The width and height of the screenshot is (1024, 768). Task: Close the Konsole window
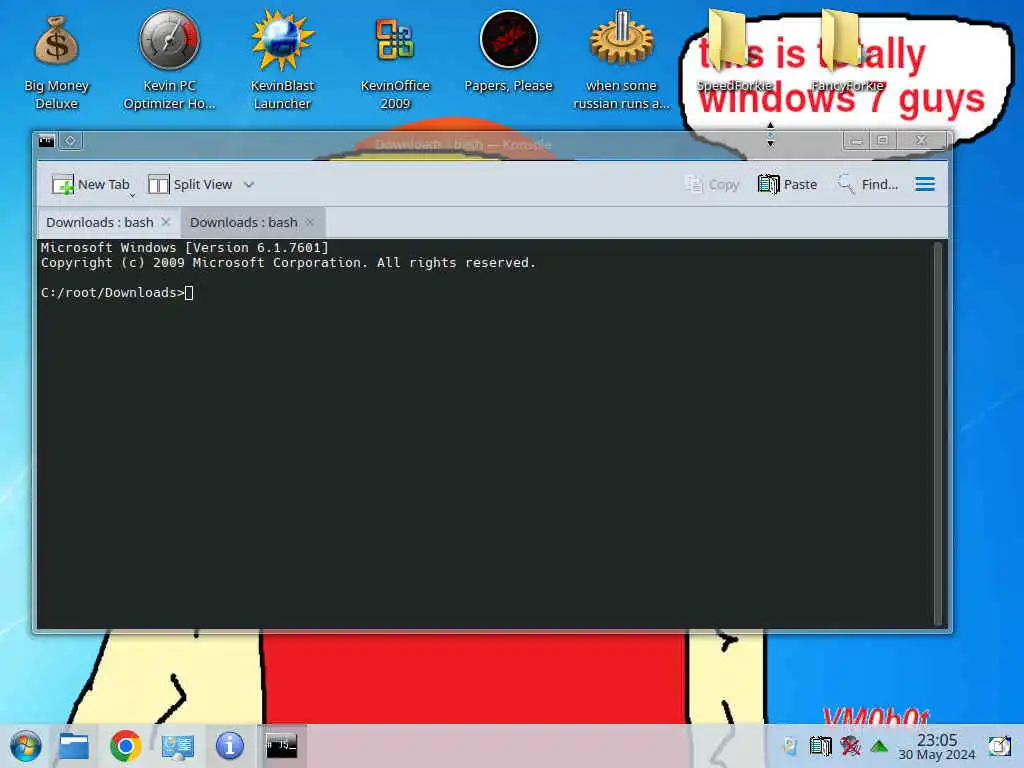click(x=921, y=140)
